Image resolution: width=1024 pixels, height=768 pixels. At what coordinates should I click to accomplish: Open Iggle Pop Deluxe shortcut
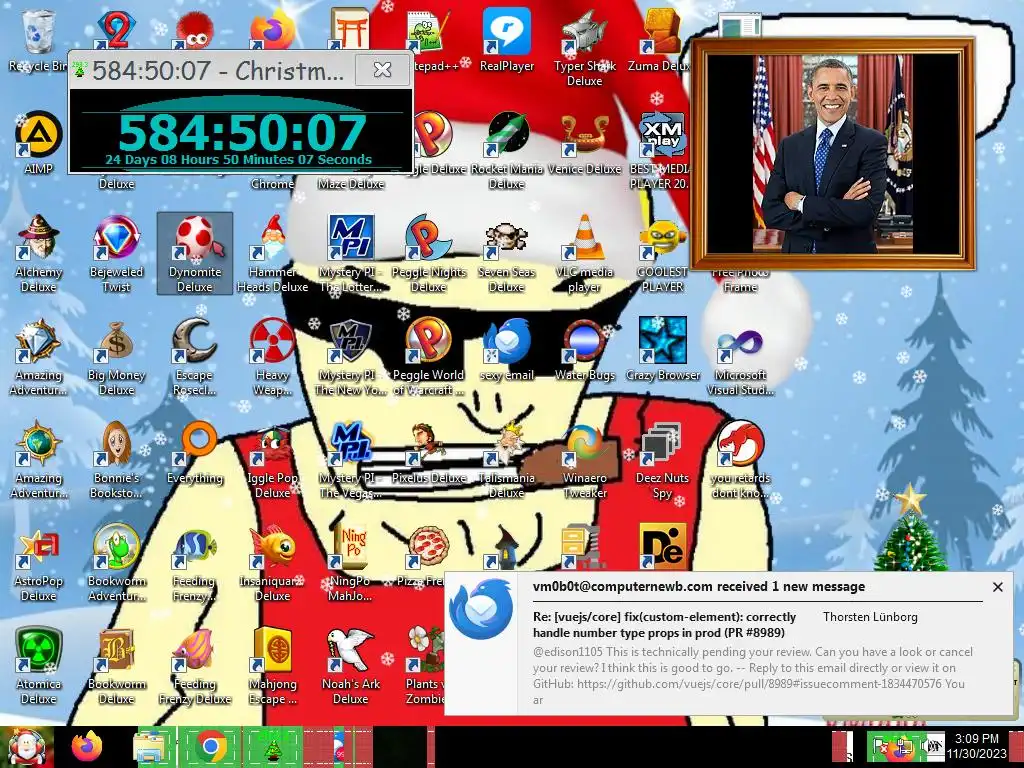[x=272, y=461]
